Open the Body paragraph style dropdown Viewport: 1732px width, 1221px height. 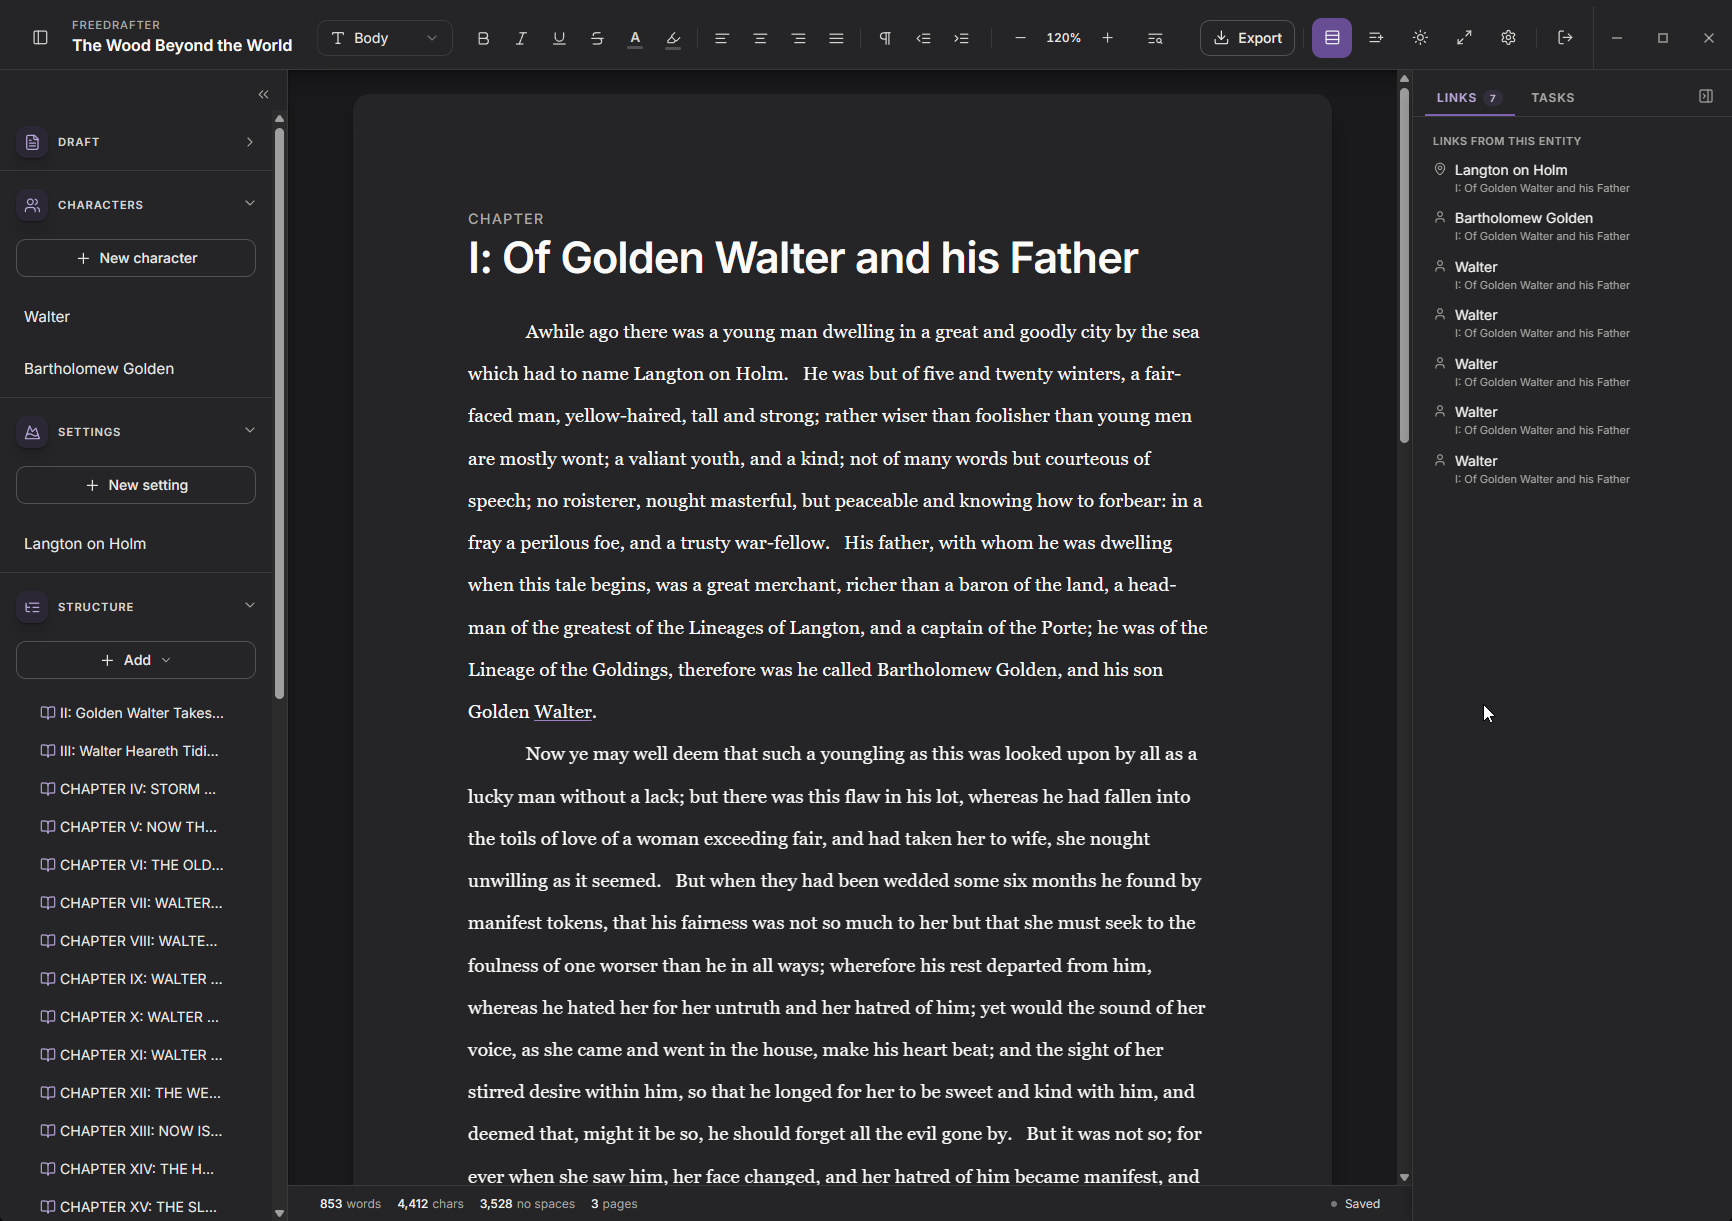(x=384, y=38)
